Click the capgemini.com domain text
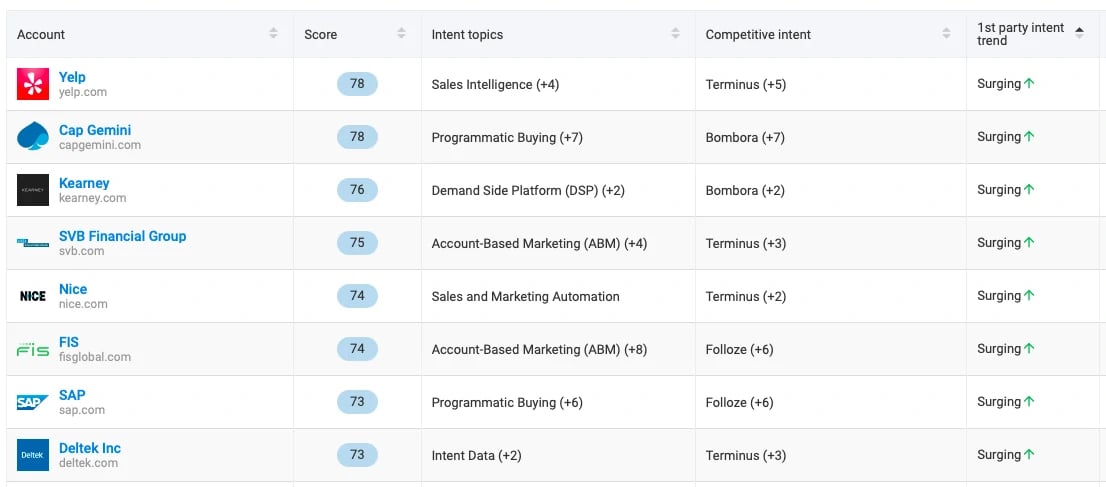This screenshot has height=487, width=1106. tap(99, 145)
